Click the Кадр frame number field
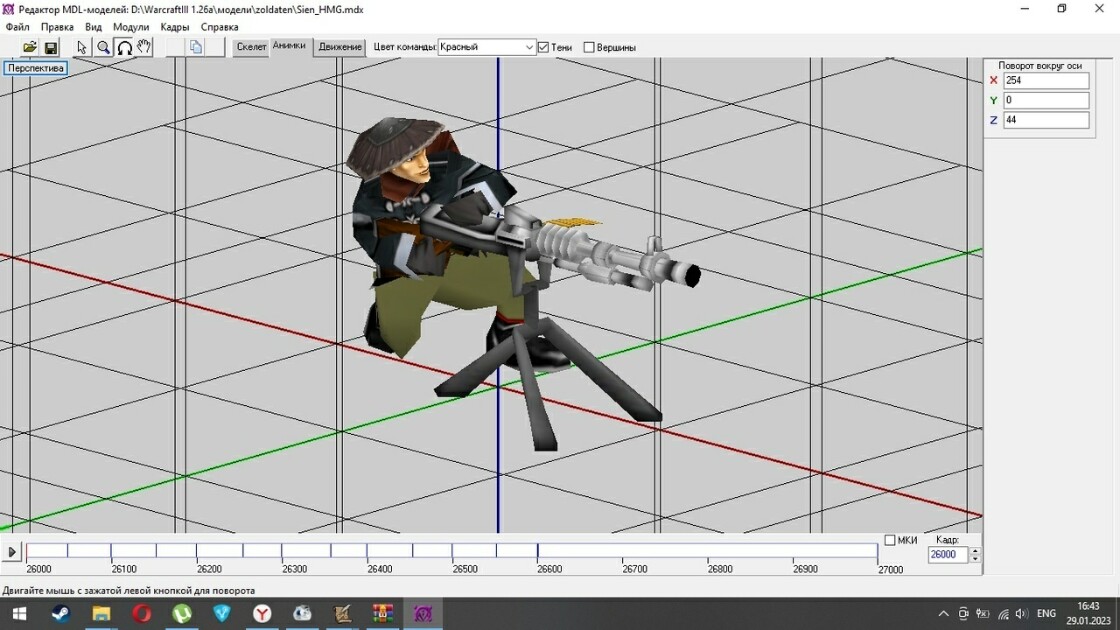 [948, 554]
